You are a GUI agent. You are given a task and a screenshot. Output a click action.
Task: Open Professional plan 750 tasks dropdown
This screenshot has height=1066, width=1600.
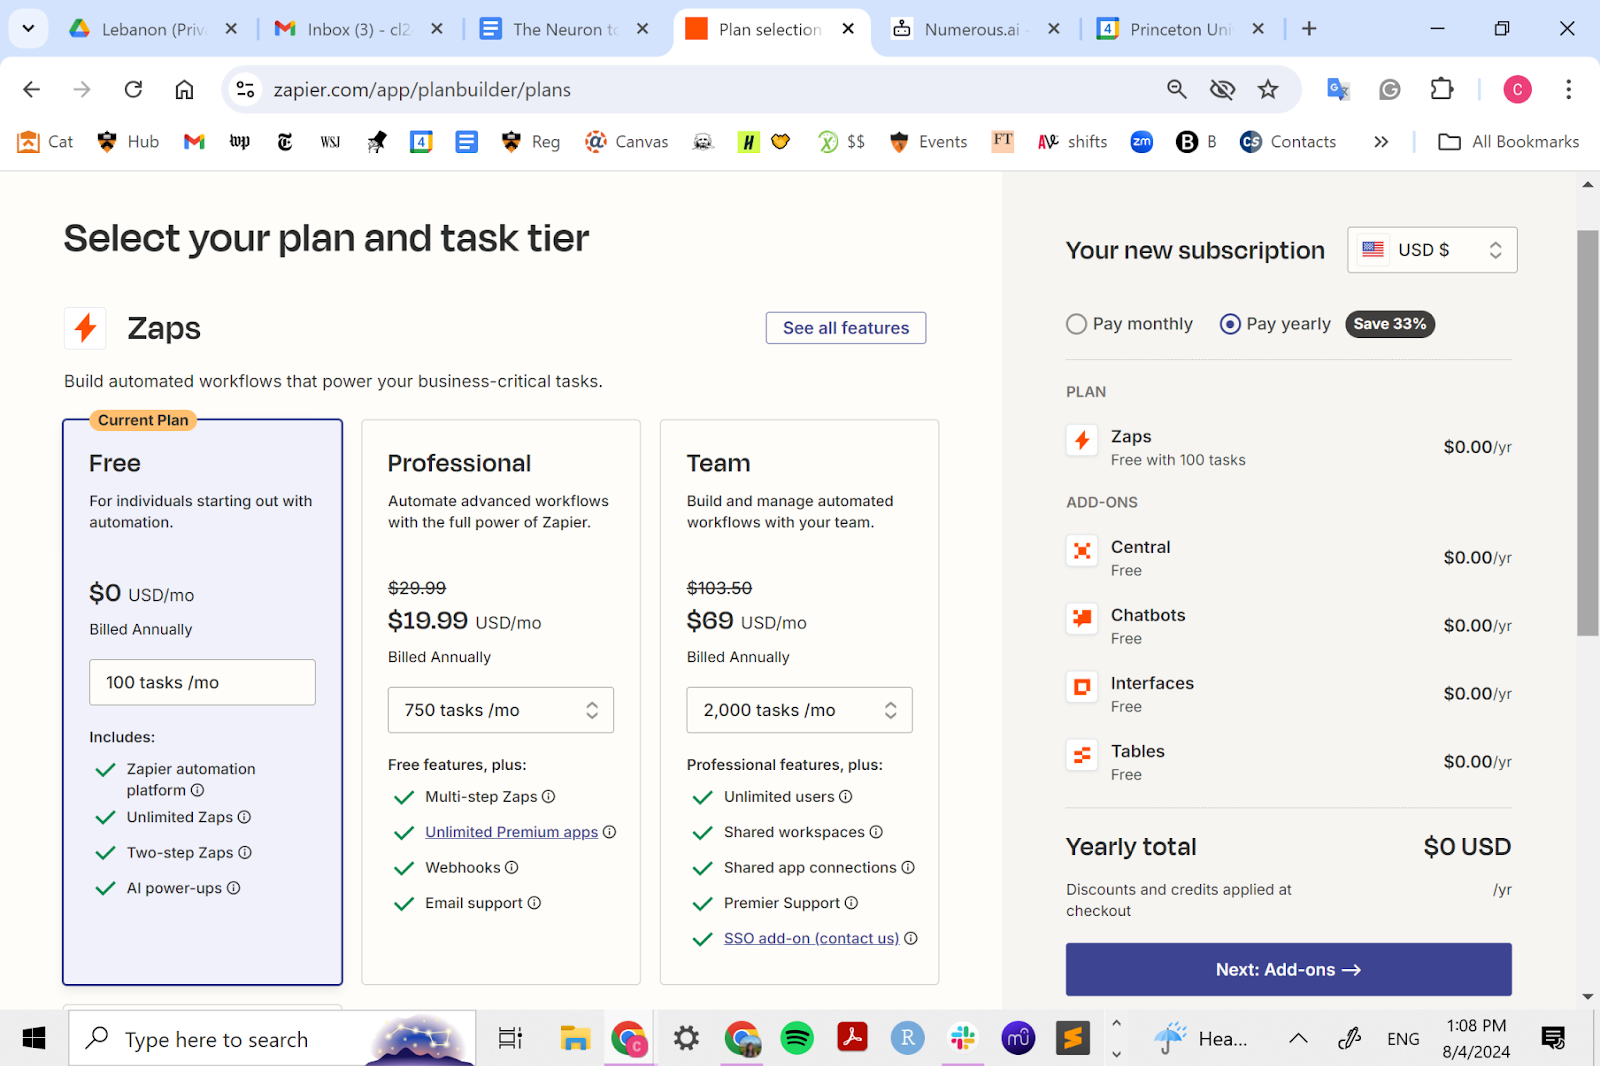[501, 710]
